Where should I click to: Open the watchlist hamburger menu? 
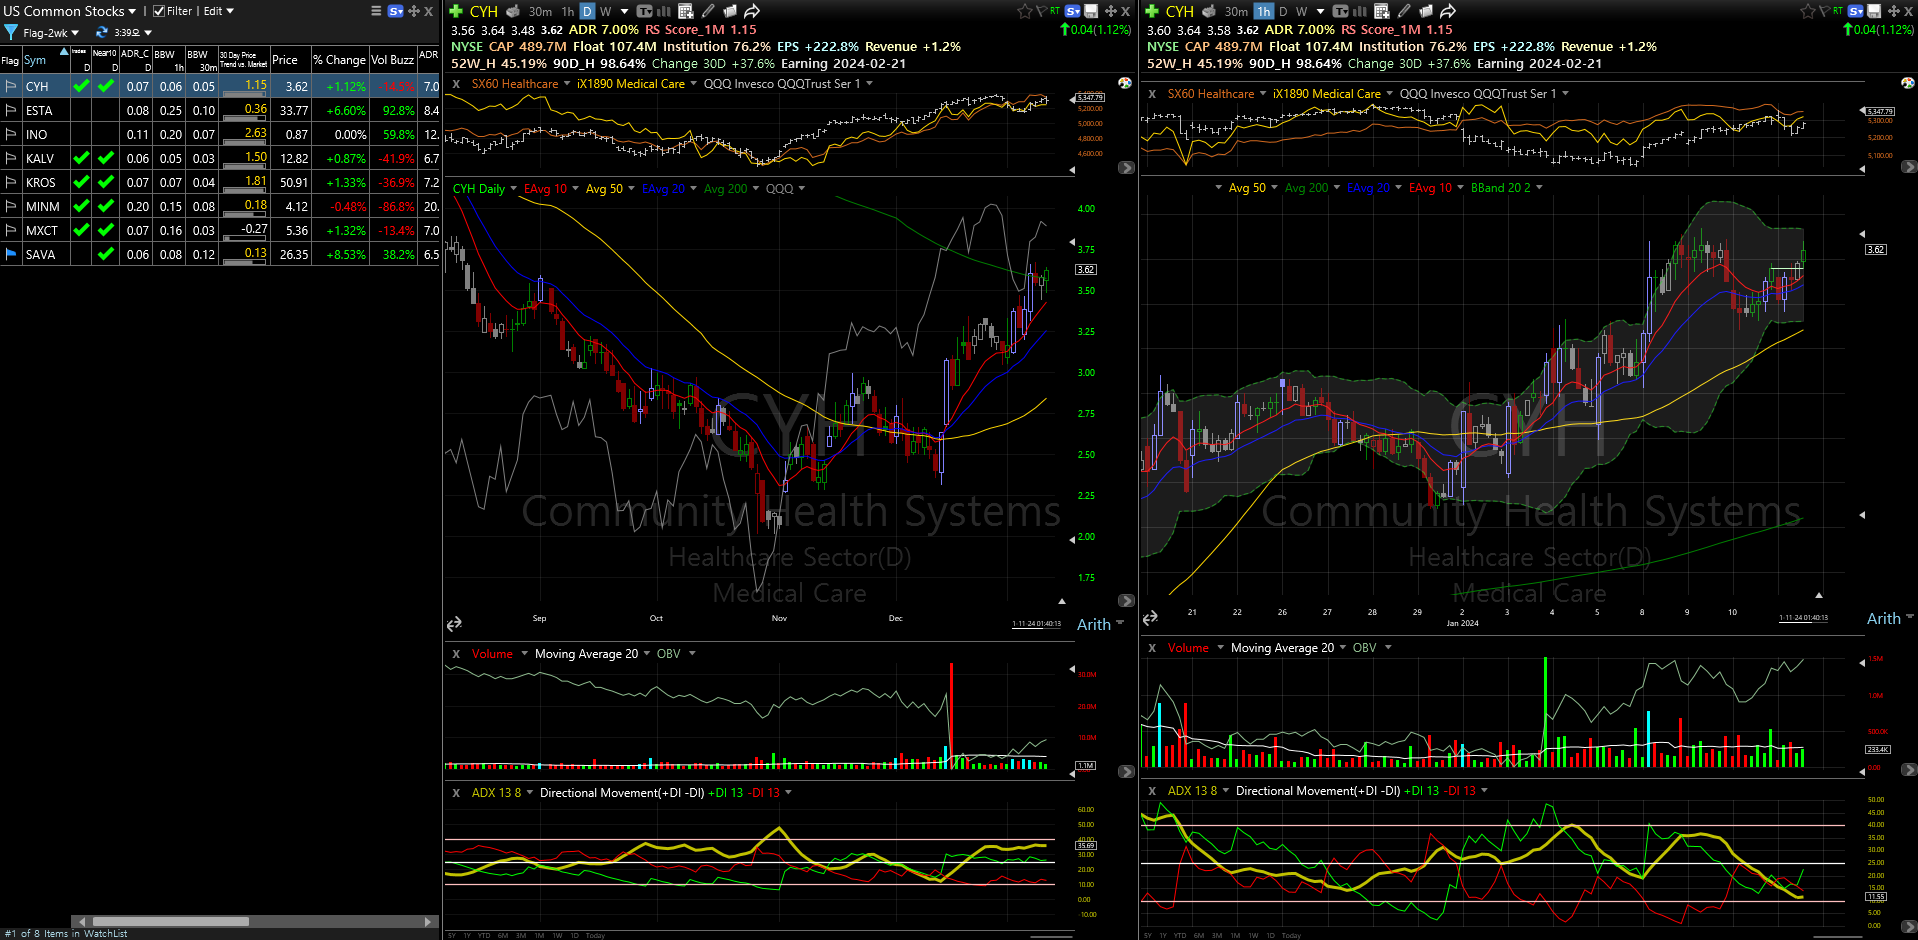(376, 11)
